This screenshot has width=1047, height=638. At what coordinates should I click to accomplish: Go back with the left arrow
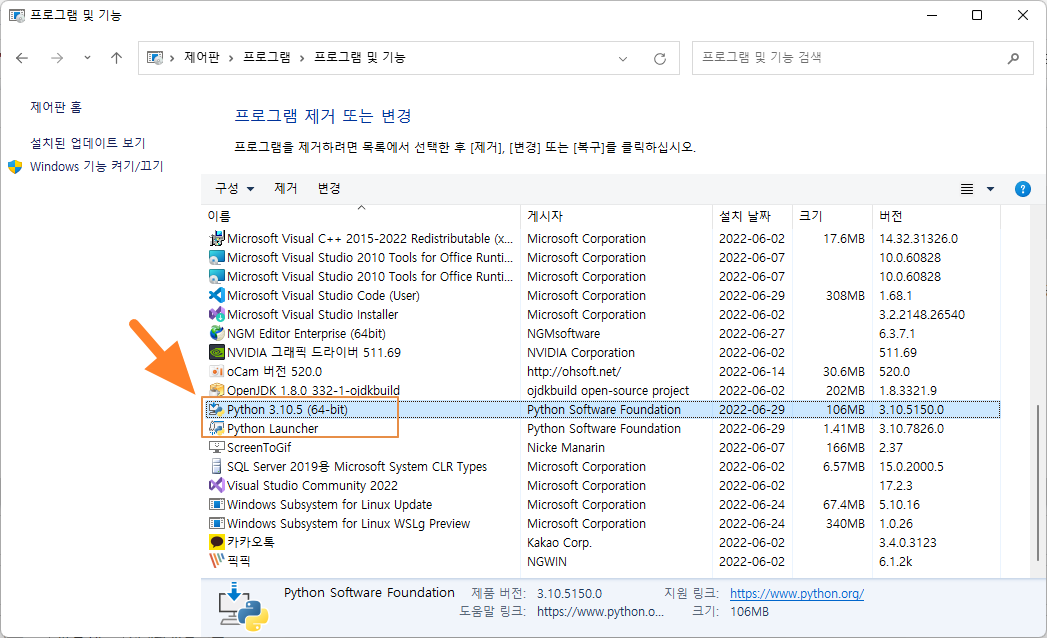point(22,58)
